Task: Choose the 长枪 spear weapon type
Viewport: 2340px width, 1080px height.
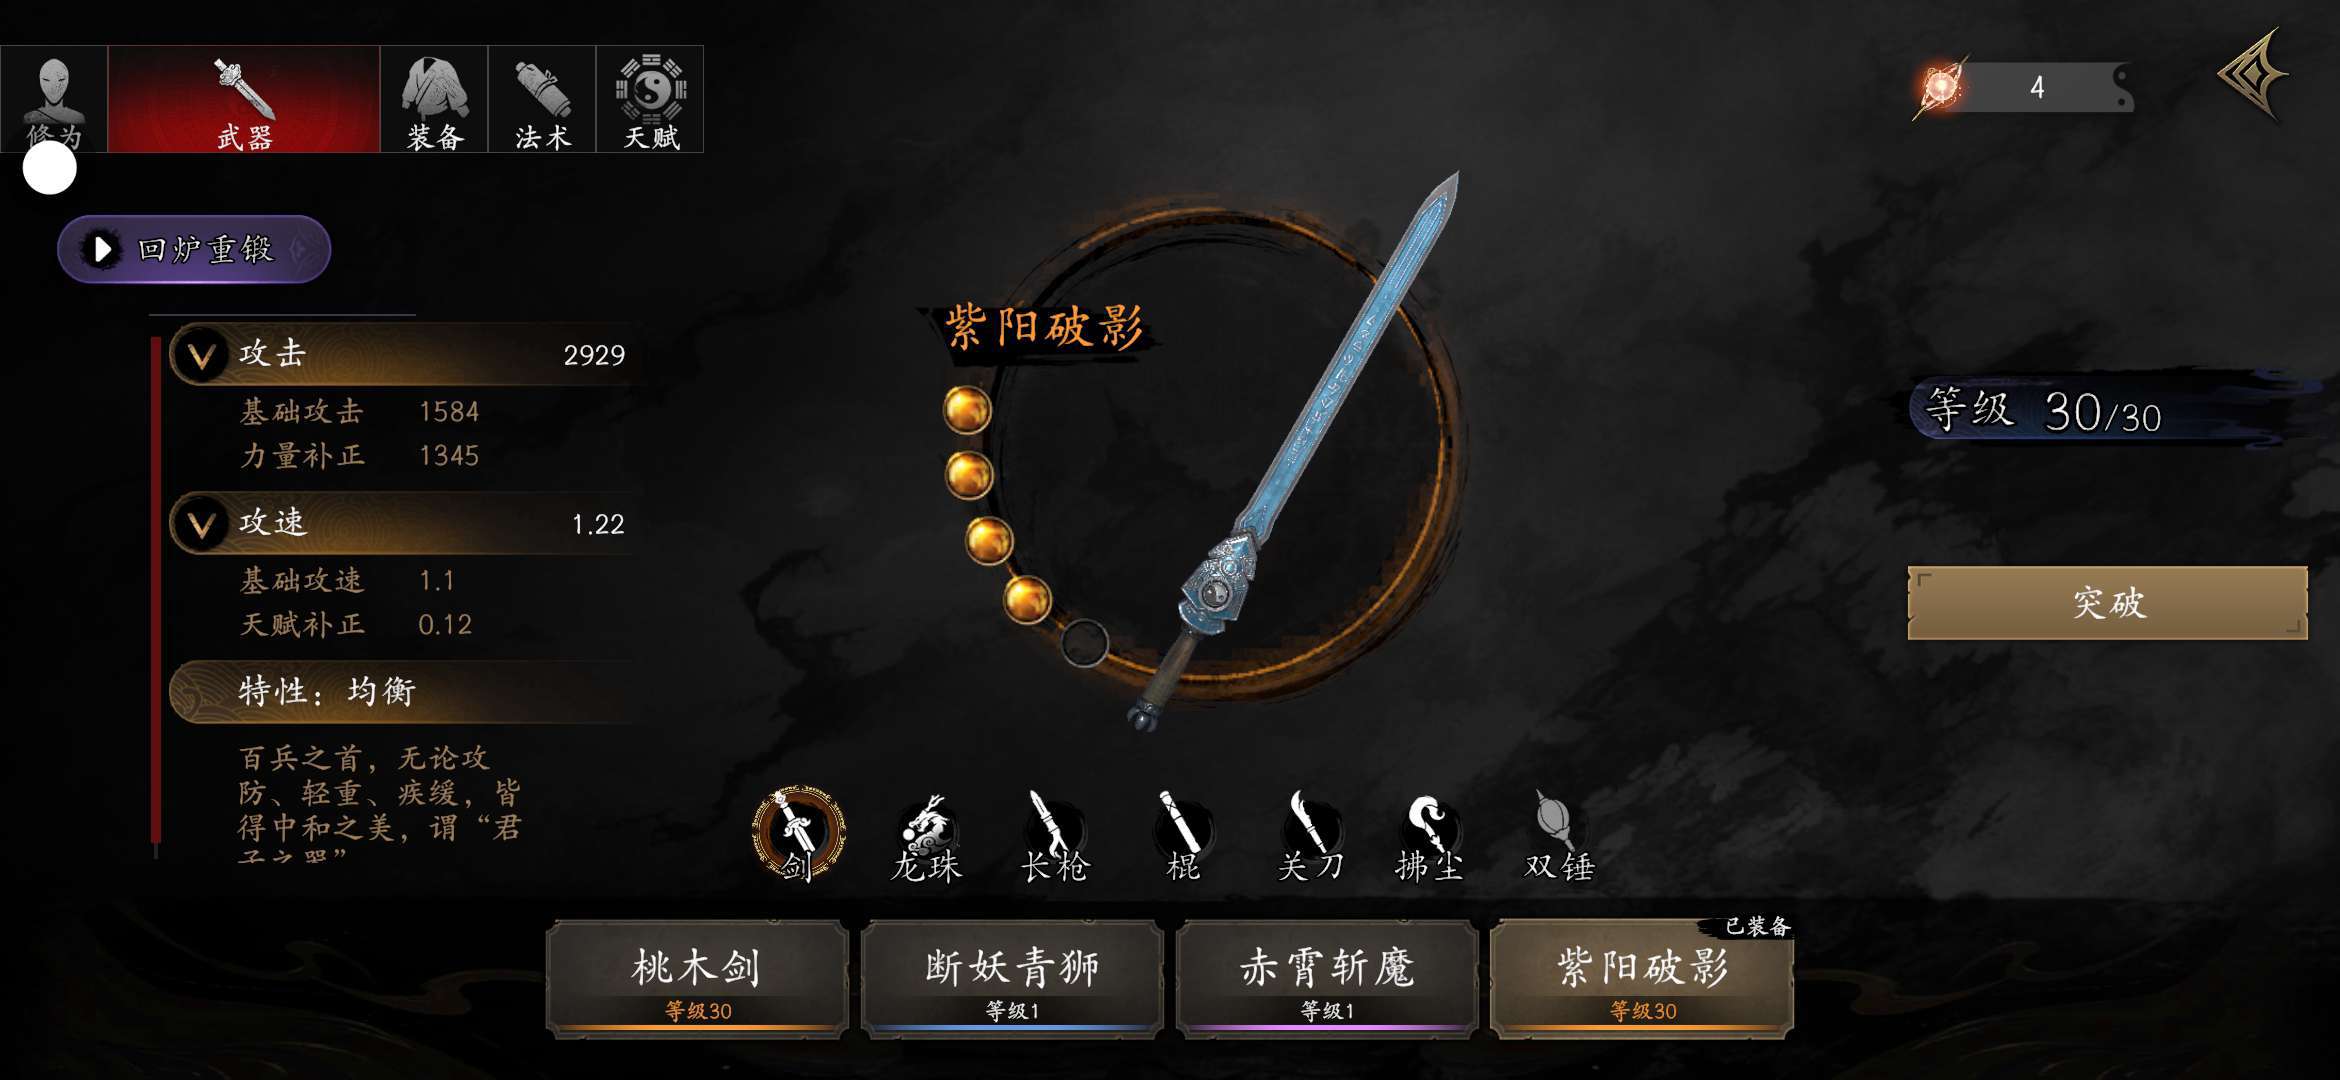Action: 1054,838
